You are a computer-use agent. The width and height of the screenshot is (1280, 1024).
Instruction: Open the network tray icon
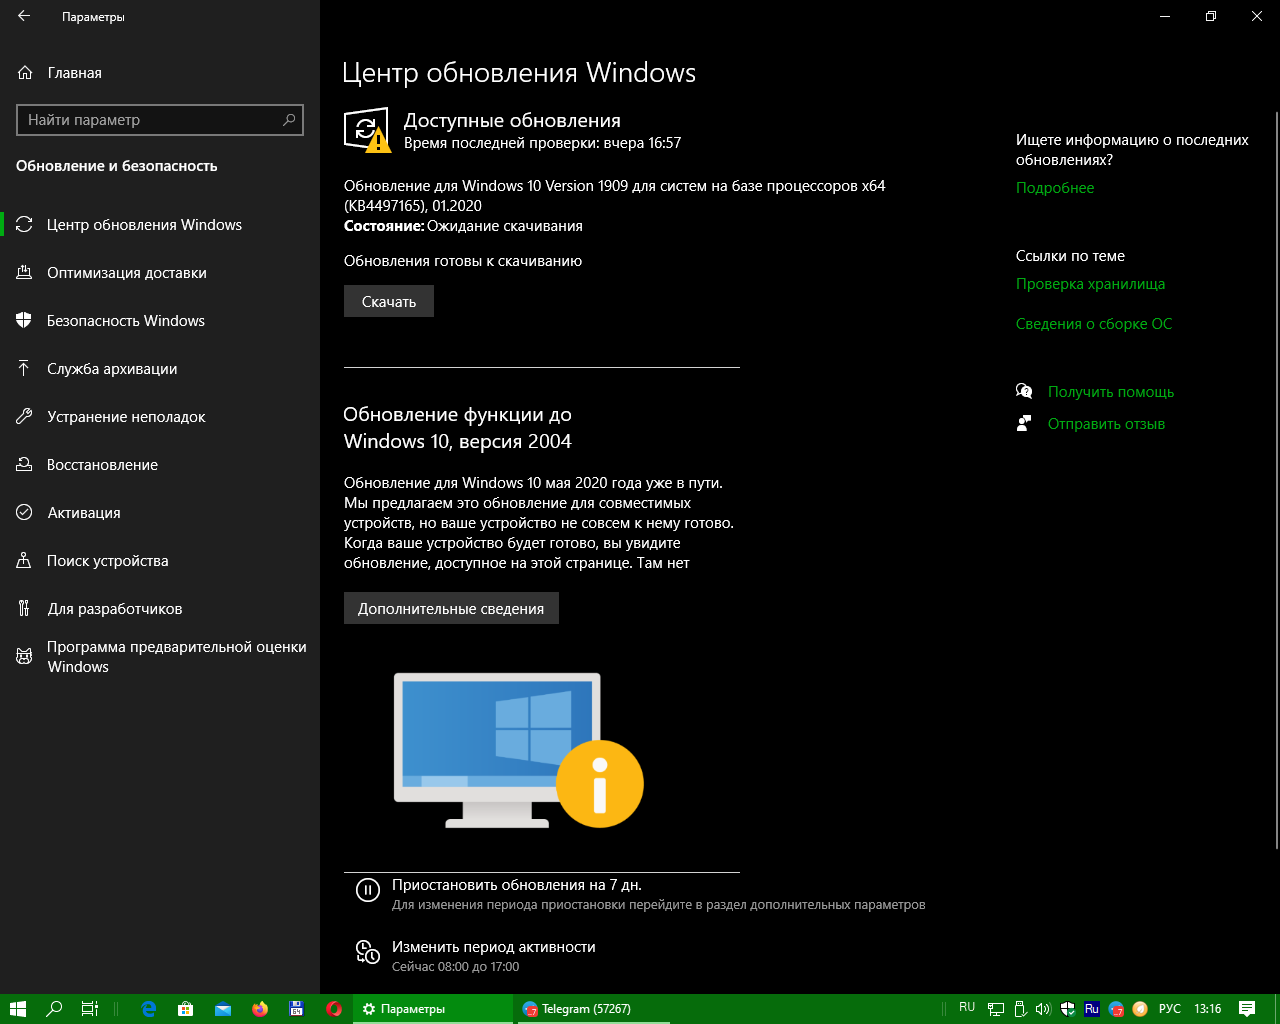click(995, 1009)
